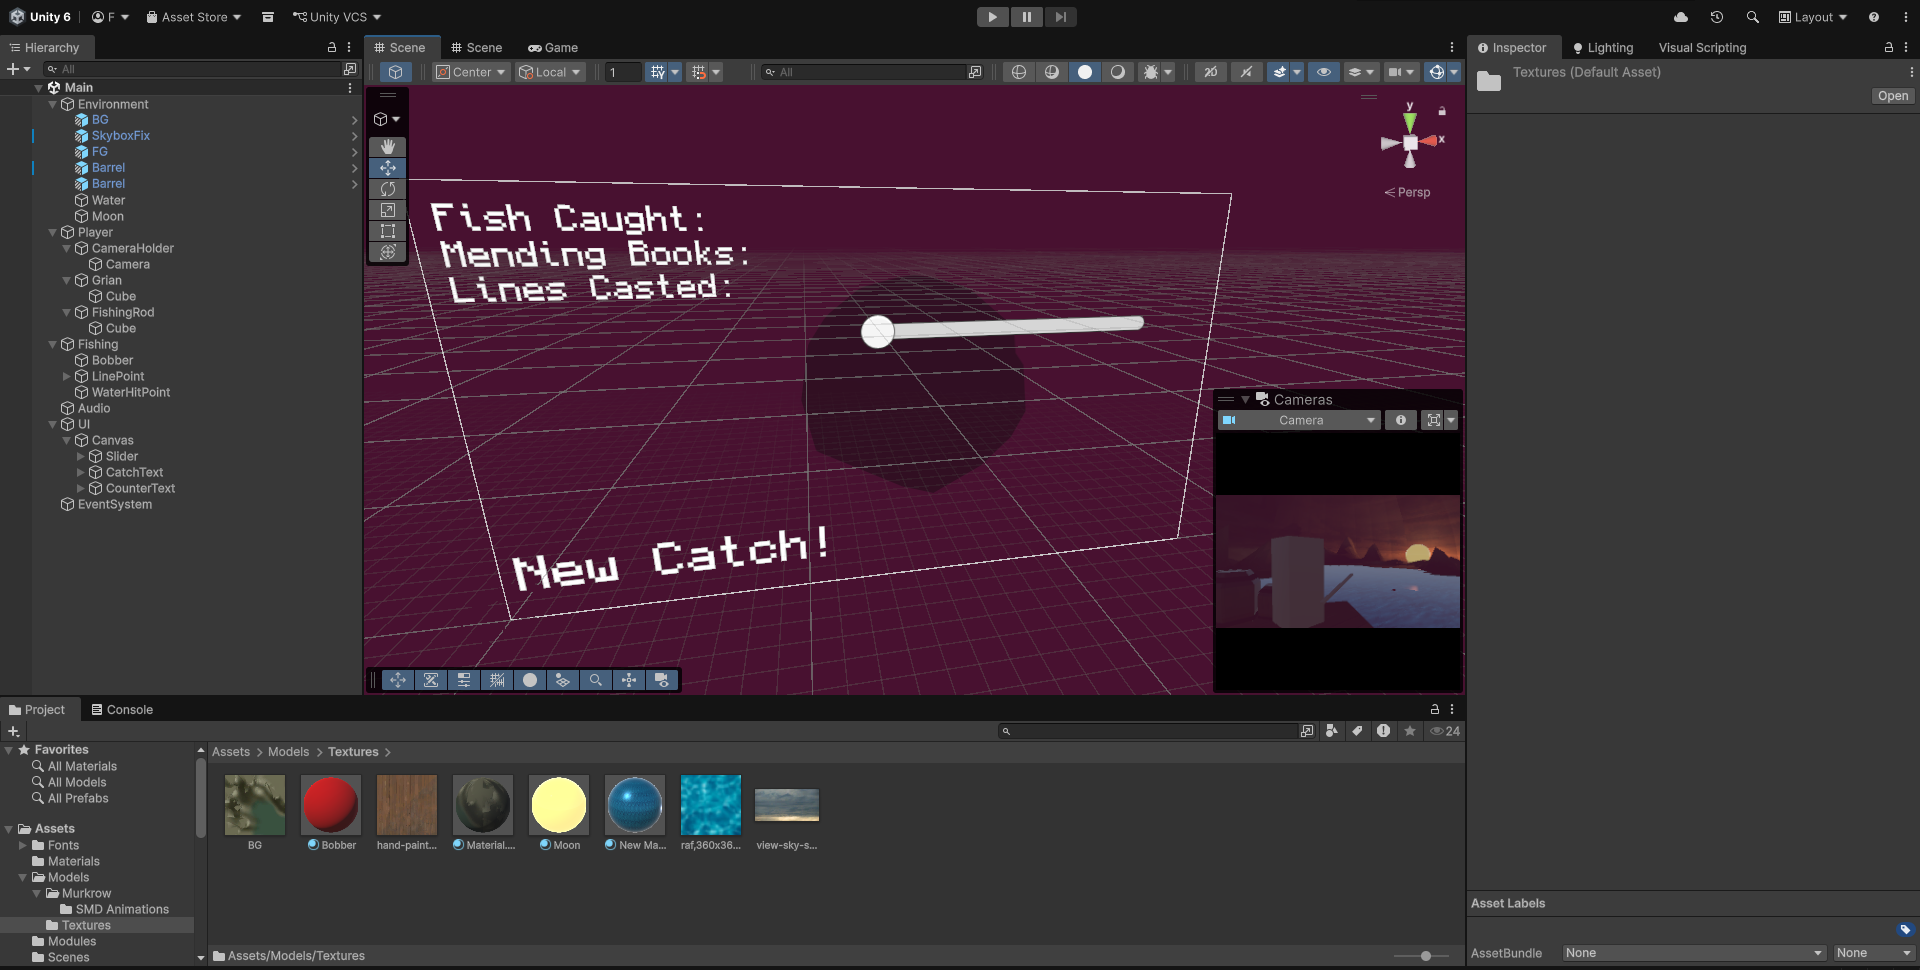1920x970 pixels.
Task: Open the Undo History icon
Action: tap(1717, 17)
